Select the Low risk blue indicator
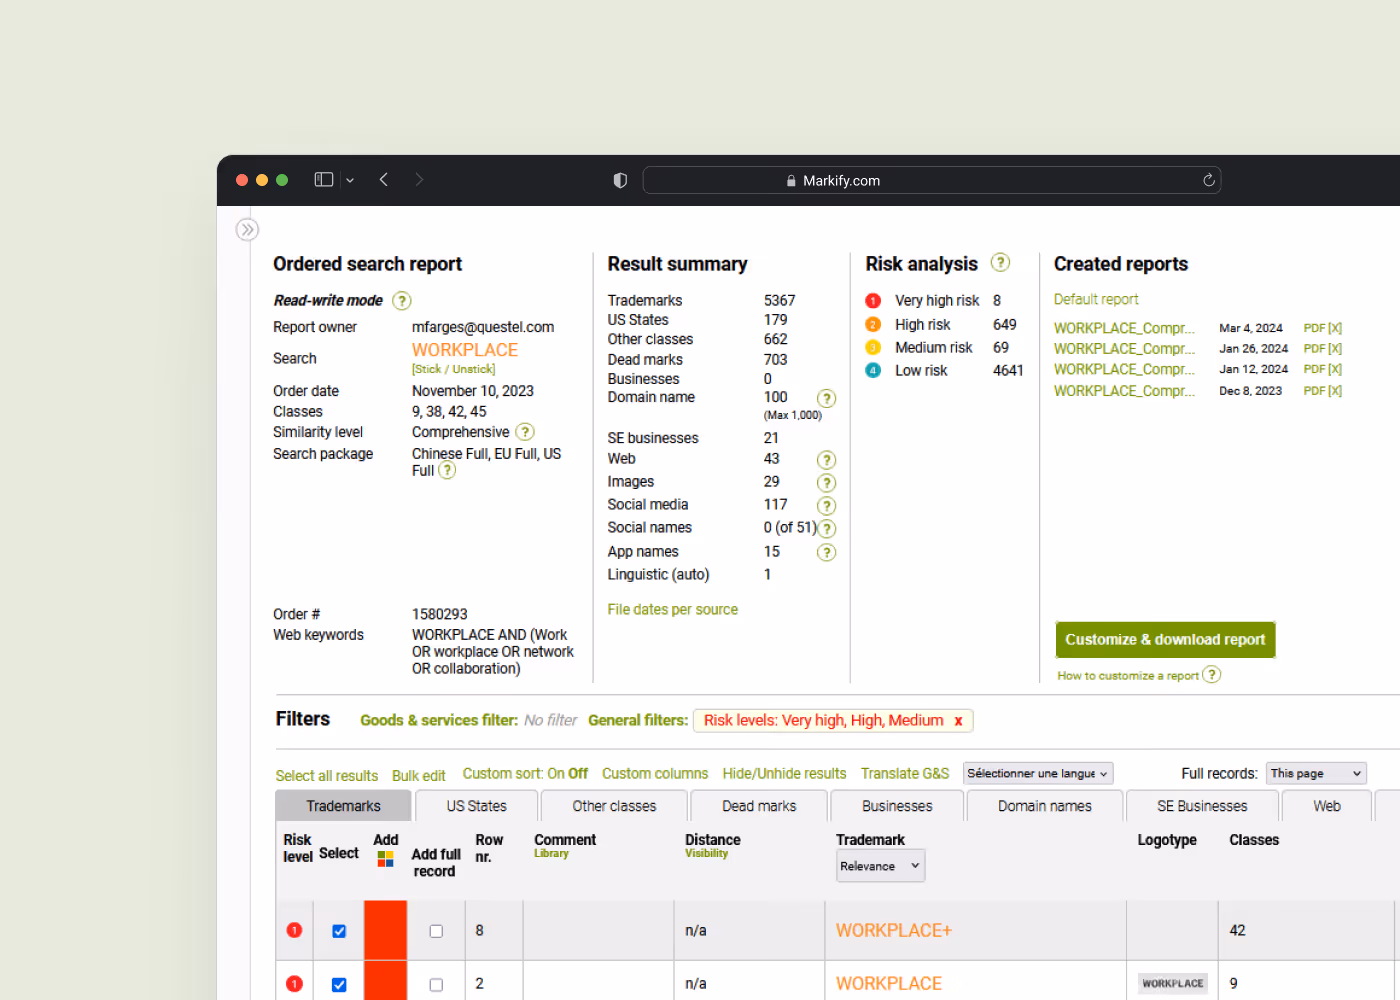Screen dimensions: 1400x1000 coord(873,370)
